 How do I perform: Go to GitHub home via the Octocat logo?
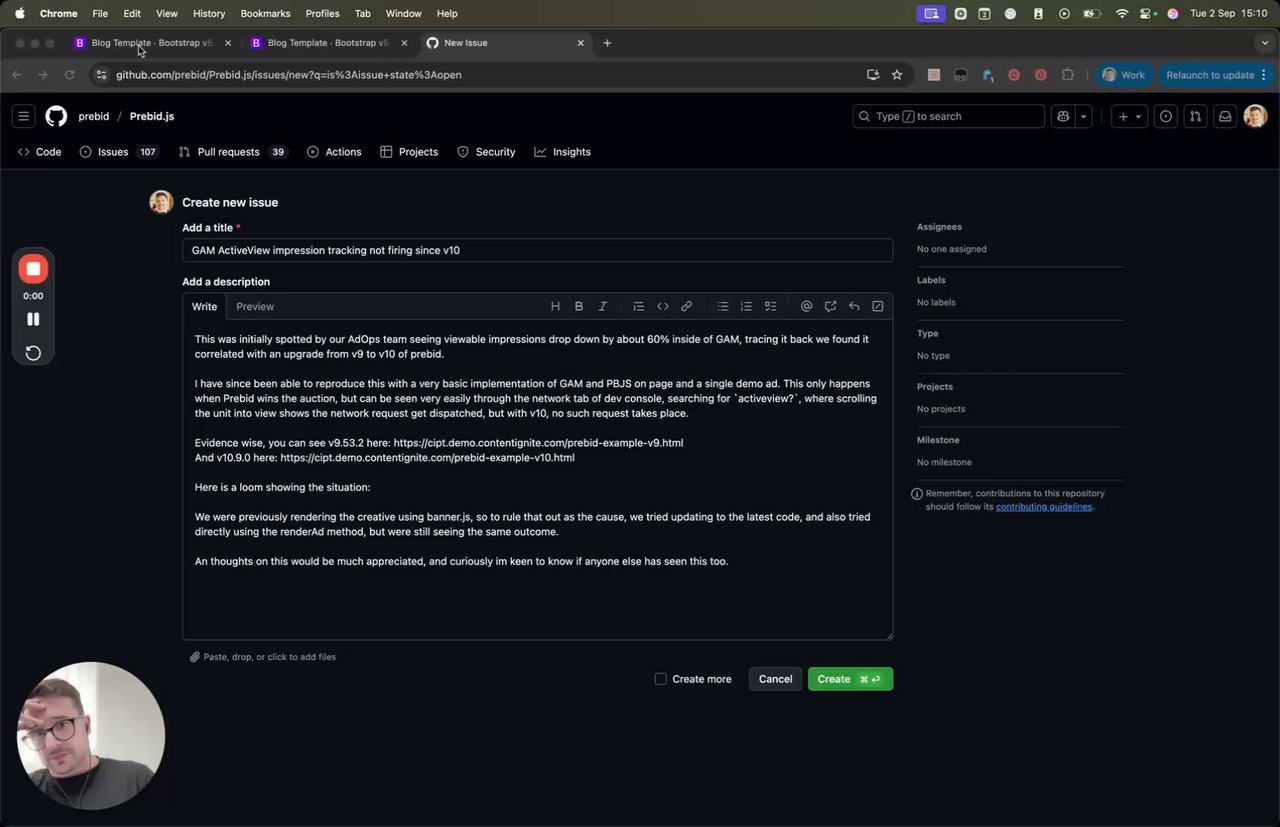(x=56, y=116)
